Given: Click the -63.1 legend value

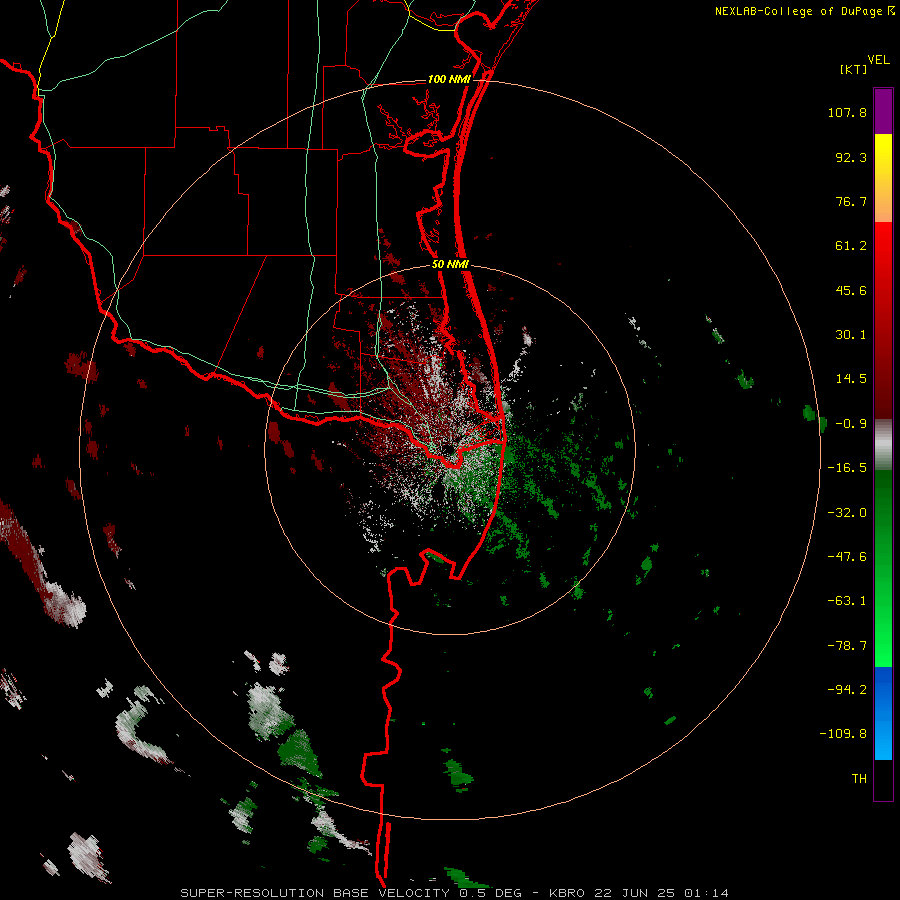Looking at the screenshot, I should (x=847, y=601).
